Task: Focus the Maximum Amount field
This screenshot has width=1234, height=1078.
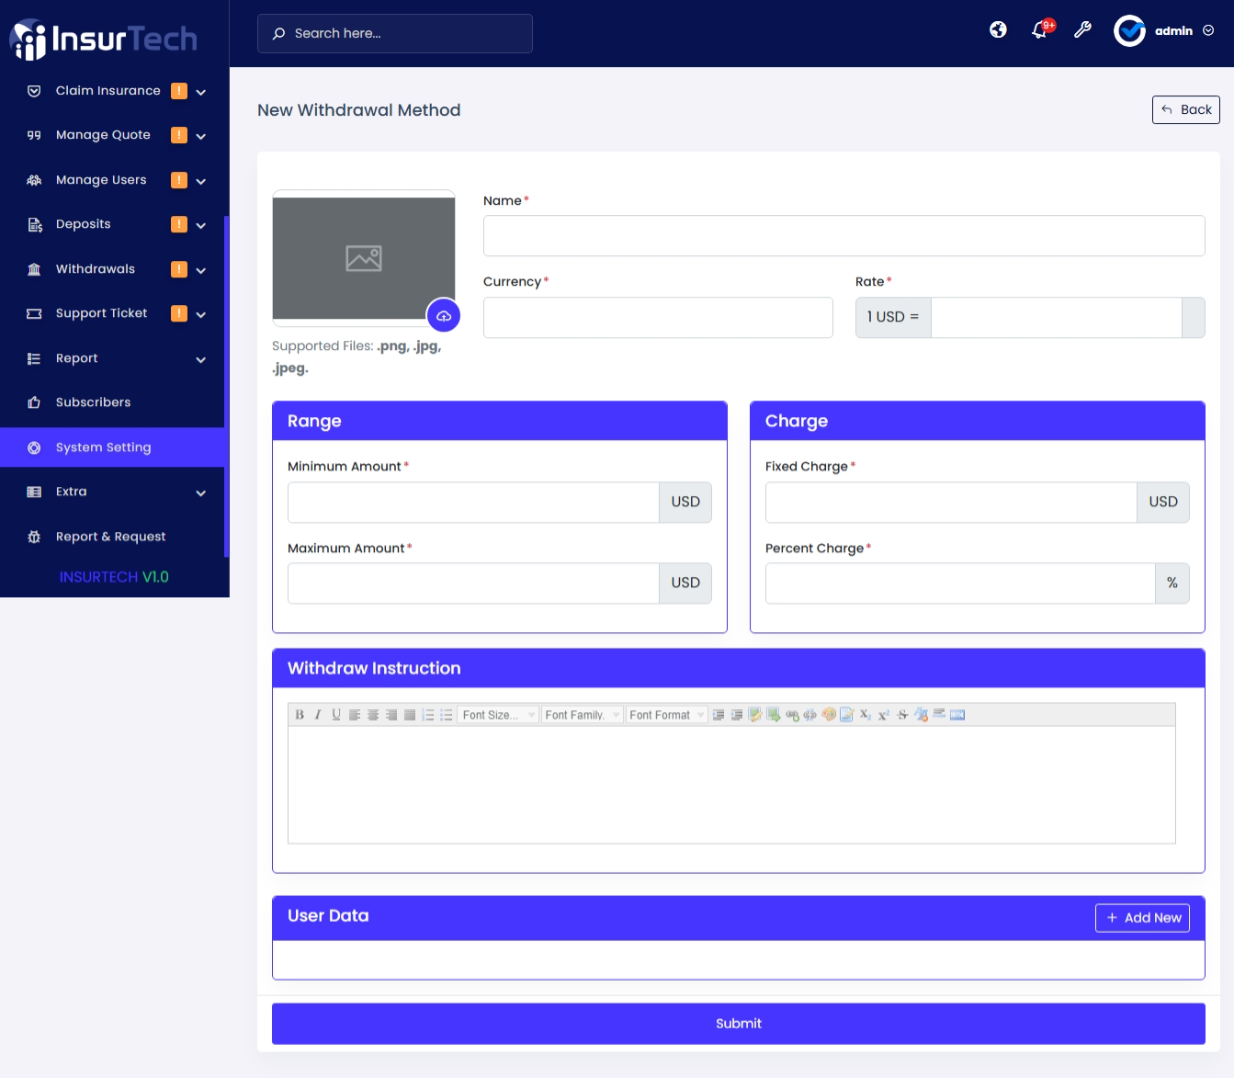Action: 473,583
